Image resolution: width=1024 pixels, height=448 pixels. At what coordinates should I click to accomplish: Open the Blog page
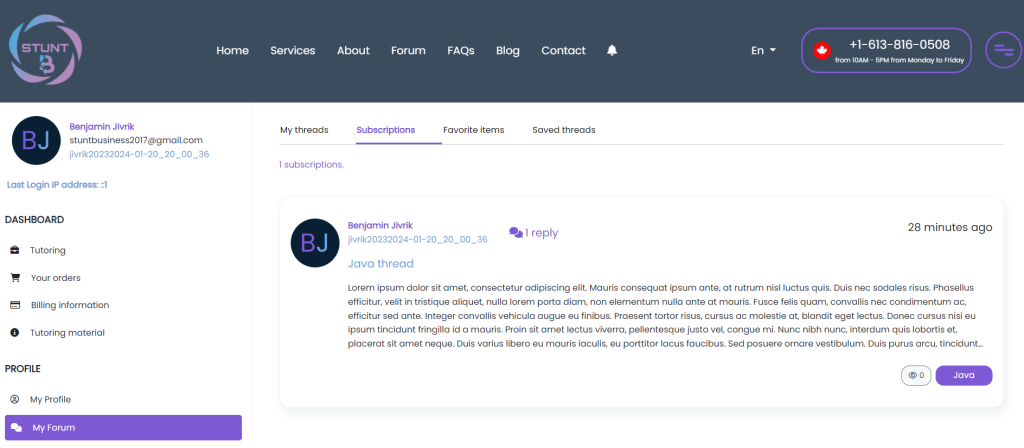click(x=508, y=50)
